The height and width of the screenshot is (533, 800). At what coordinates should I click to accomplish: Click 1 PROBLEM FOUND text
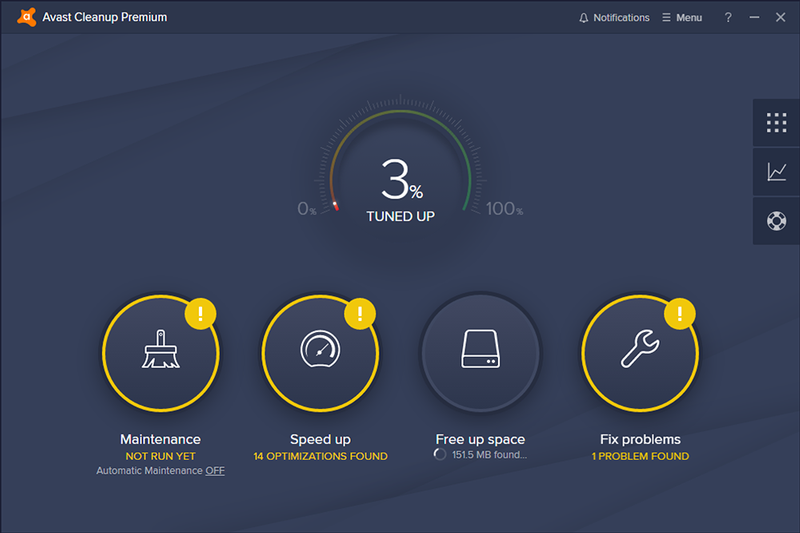point(640,456)
